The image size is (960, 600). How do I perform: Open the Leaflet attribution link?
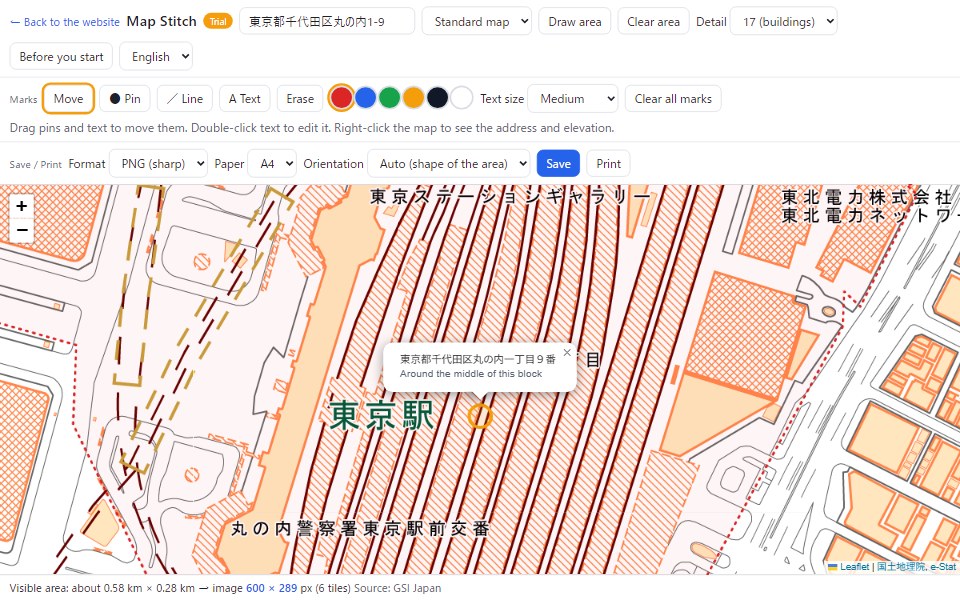click(849, 567)
